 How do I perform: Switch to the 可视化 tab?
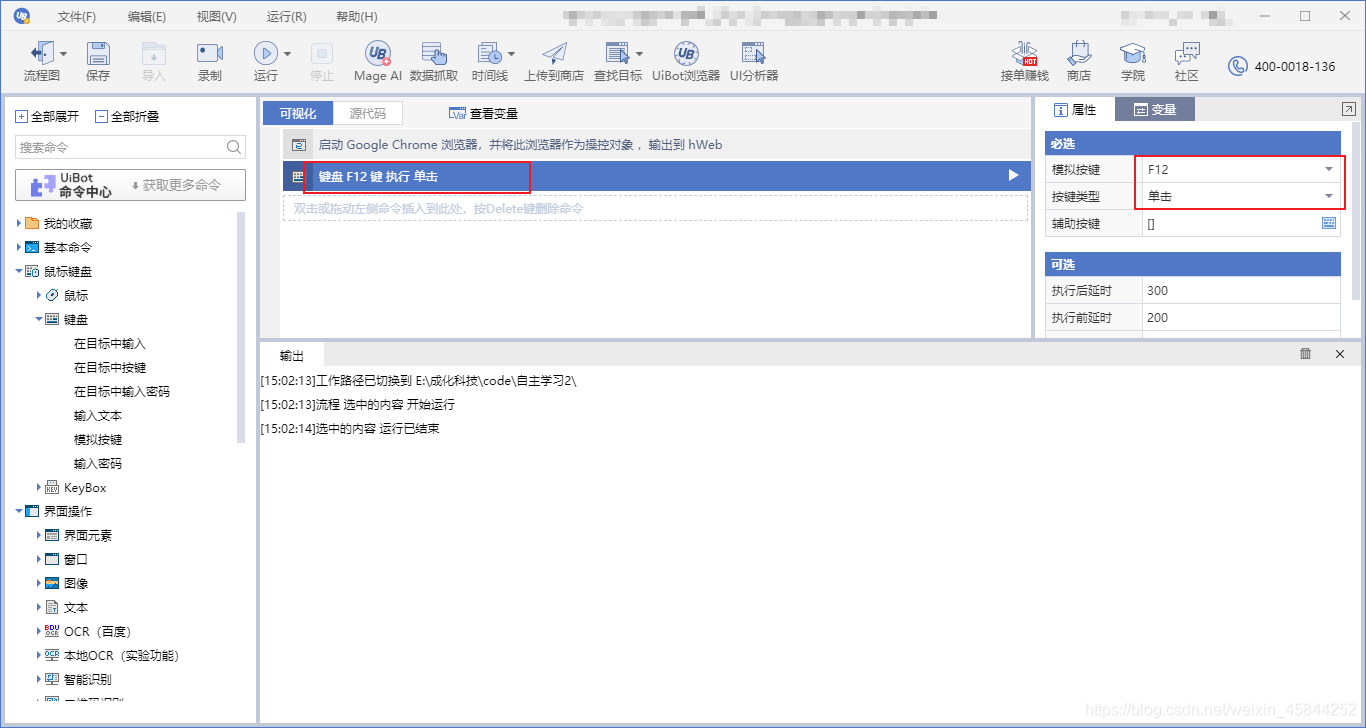[298, 113]
